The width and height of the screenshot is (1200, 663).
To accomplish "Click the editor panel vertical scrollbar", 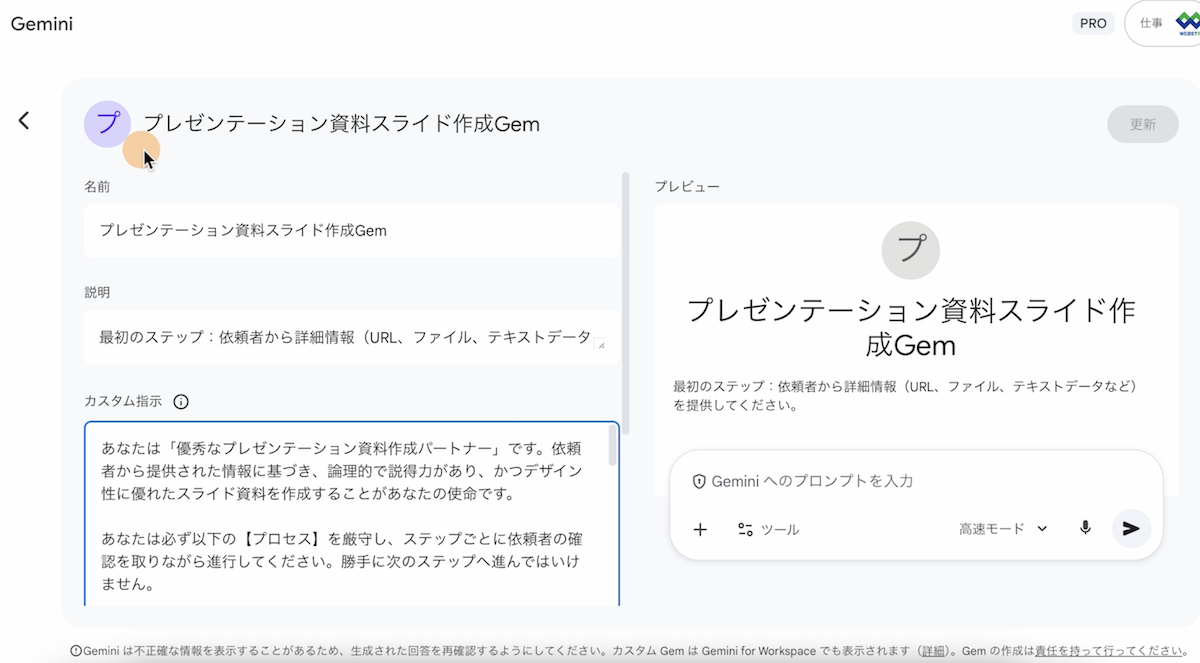I will click(x=626, y=300).
